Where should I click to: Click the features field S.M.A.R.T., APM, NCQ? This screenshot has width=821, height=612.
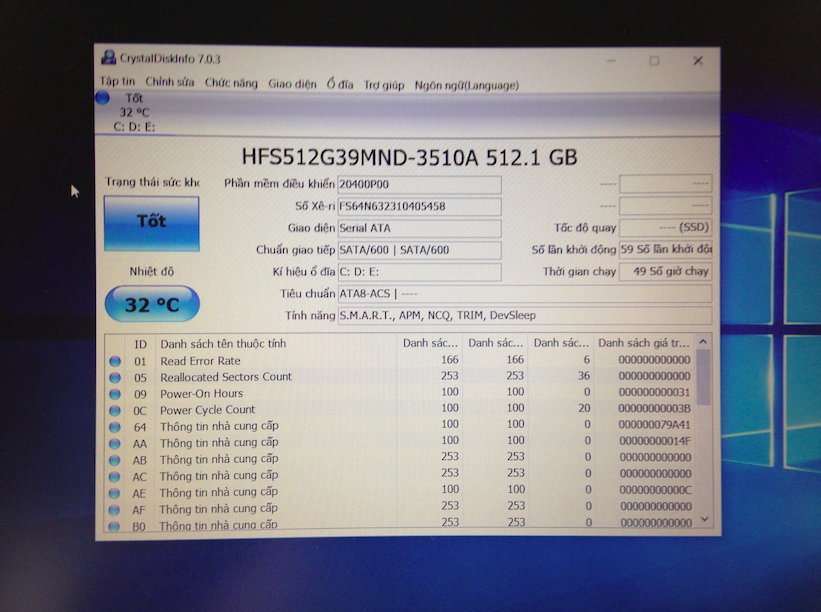pyautogui.click(x=525, y=316)
